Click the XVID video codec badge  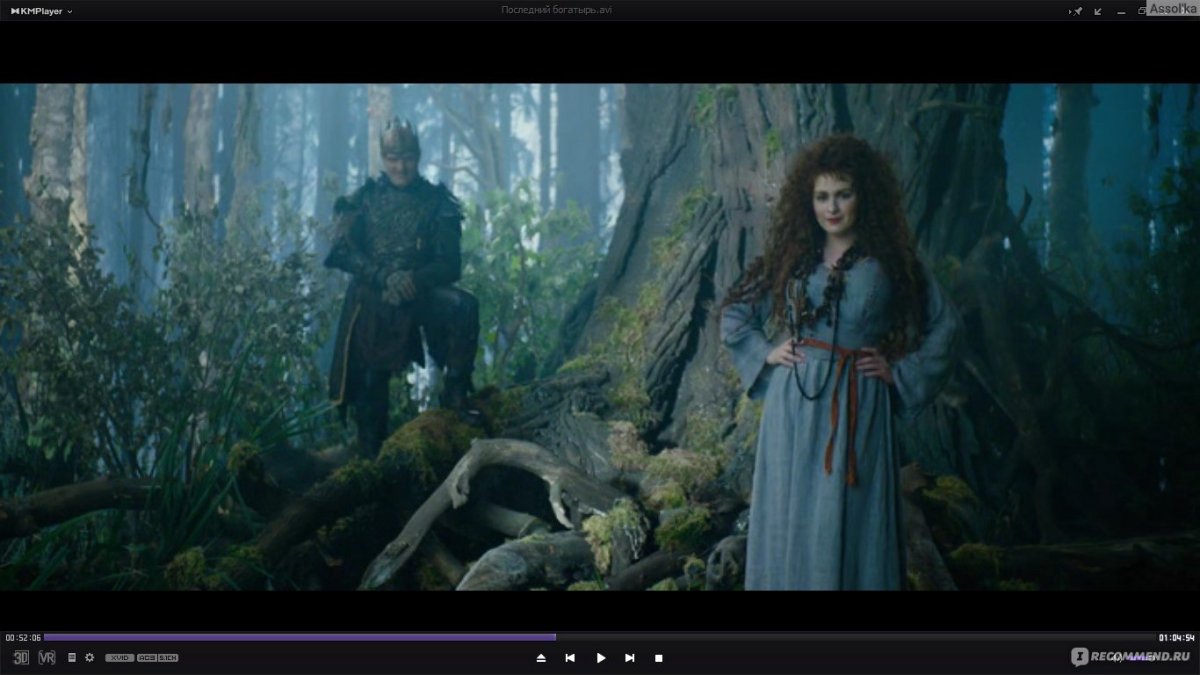coord(119,658)
